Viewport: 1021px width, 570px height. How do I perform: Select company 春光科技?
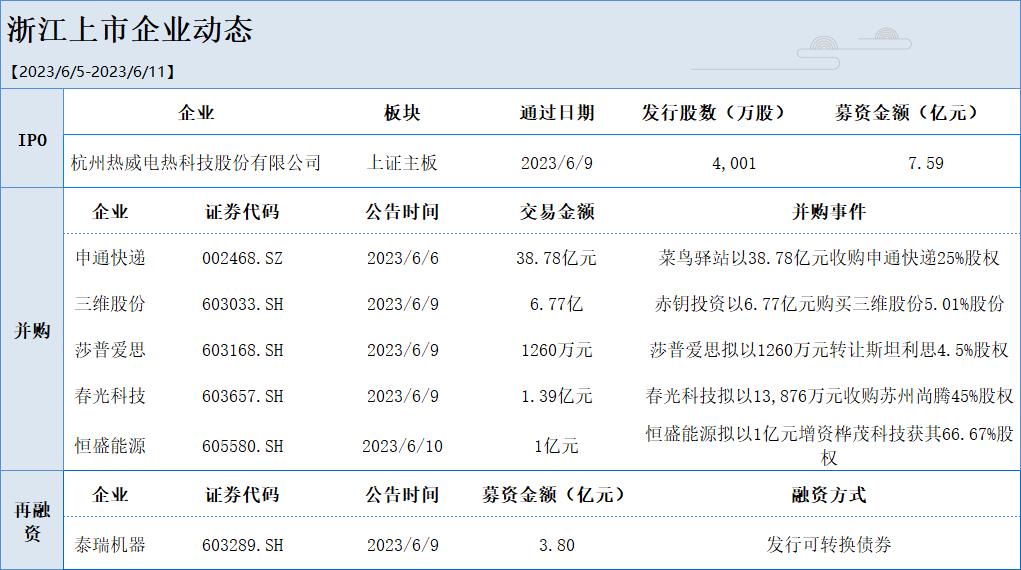(x=110, y=395)
